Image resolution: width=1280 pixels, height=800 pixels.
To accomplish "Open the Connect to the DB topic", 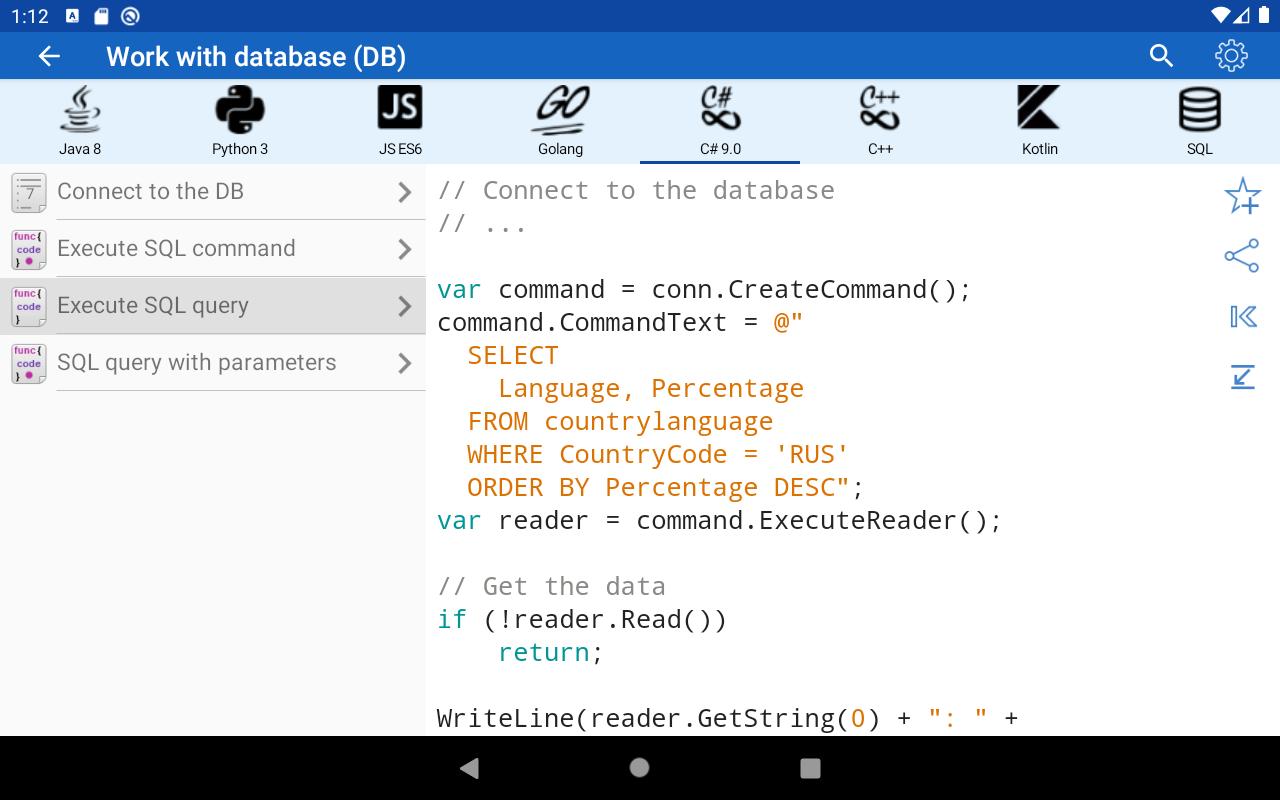I will point(213,192).
